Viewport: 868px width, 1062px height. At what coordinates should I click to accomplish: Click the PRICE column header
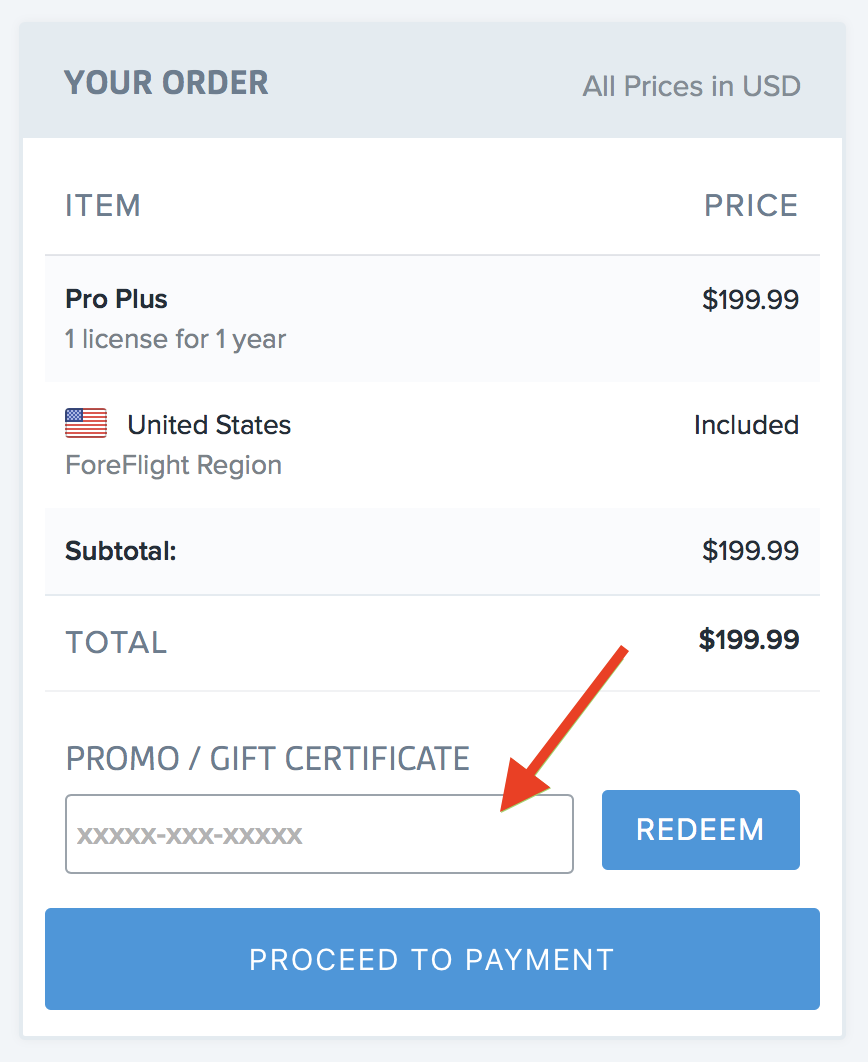pyautogui.click(x=752, y=205)
